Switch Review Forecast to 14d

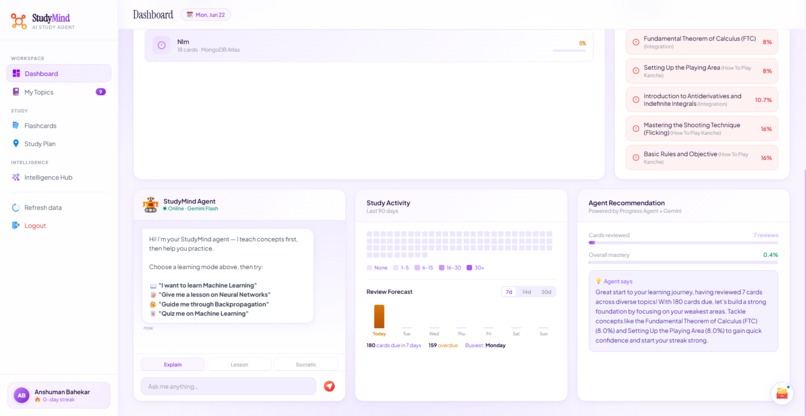[527, 292]
